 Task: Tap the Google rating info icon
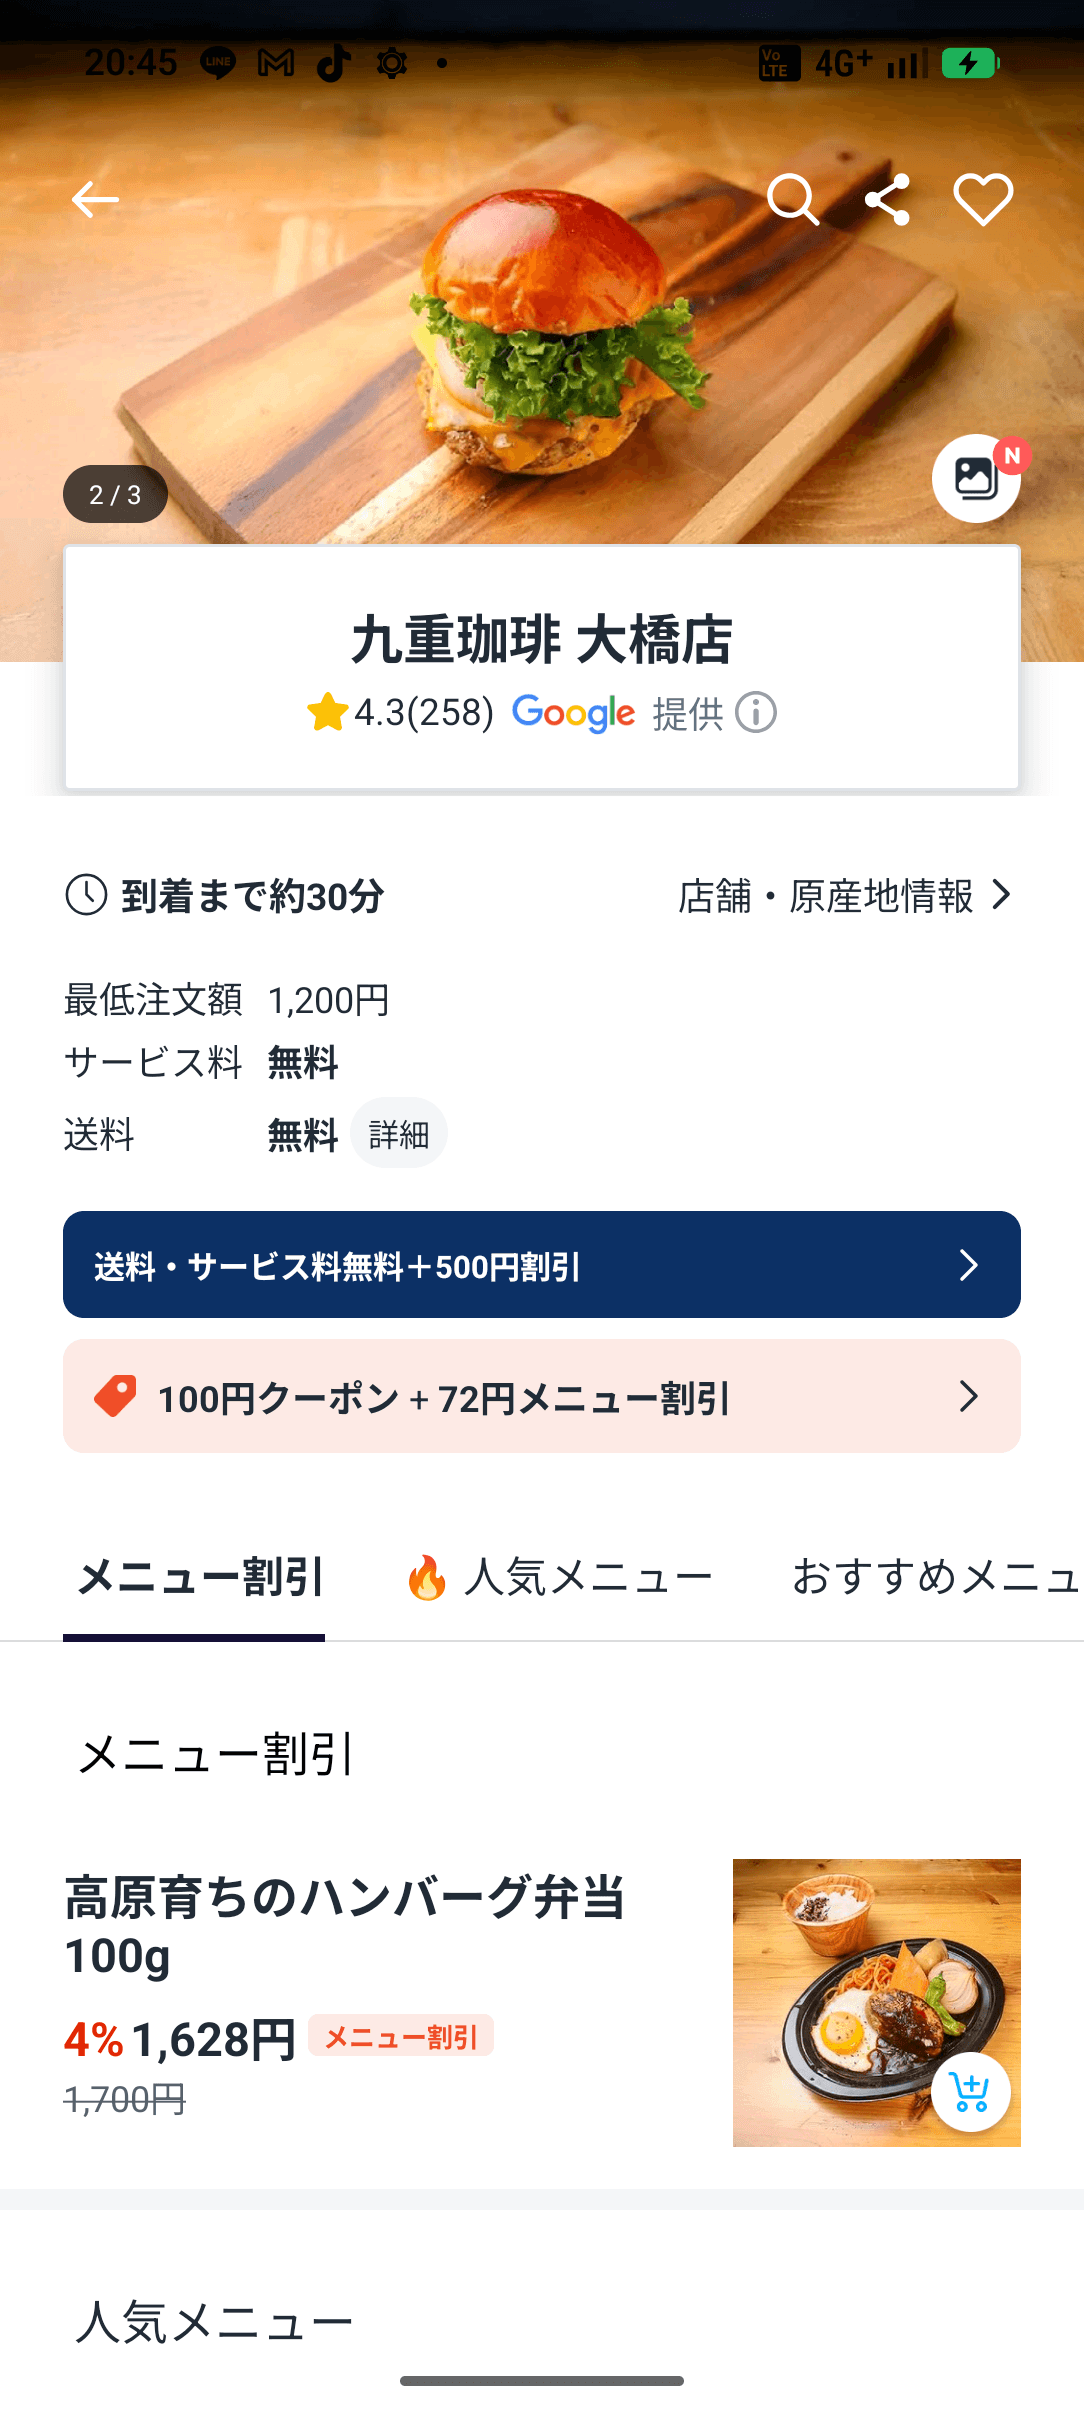pos(756,713)
